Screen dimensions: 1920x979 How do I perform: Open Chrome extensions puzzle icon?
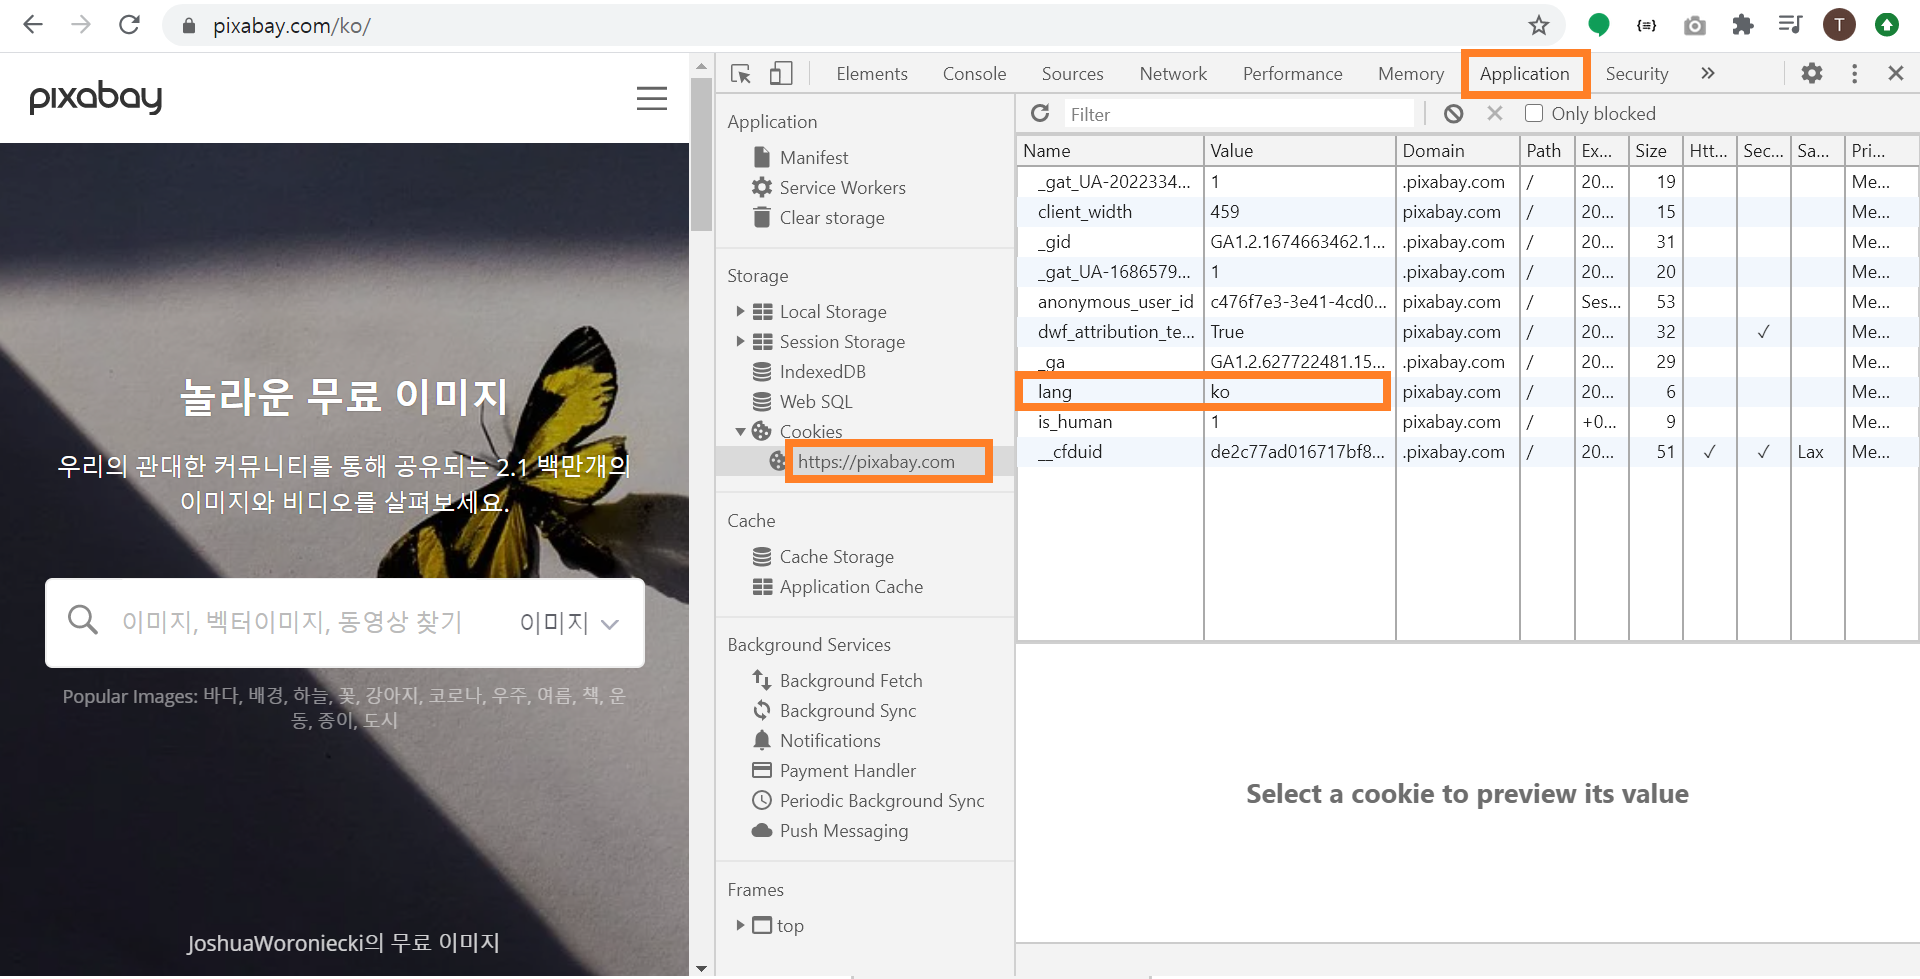[1743, 25]
